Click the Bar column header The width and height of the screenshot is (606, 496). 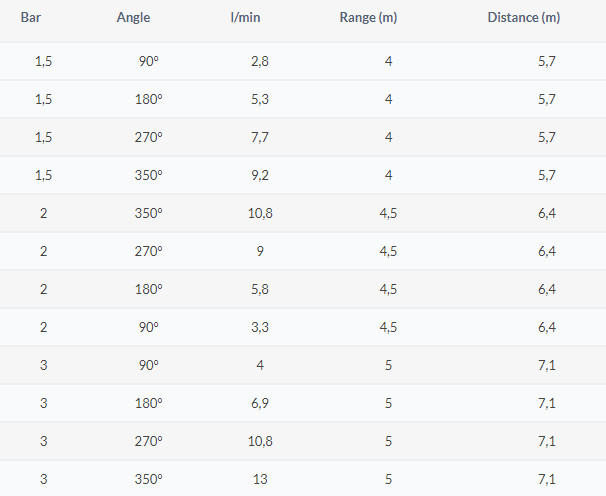tap(31, 17)
